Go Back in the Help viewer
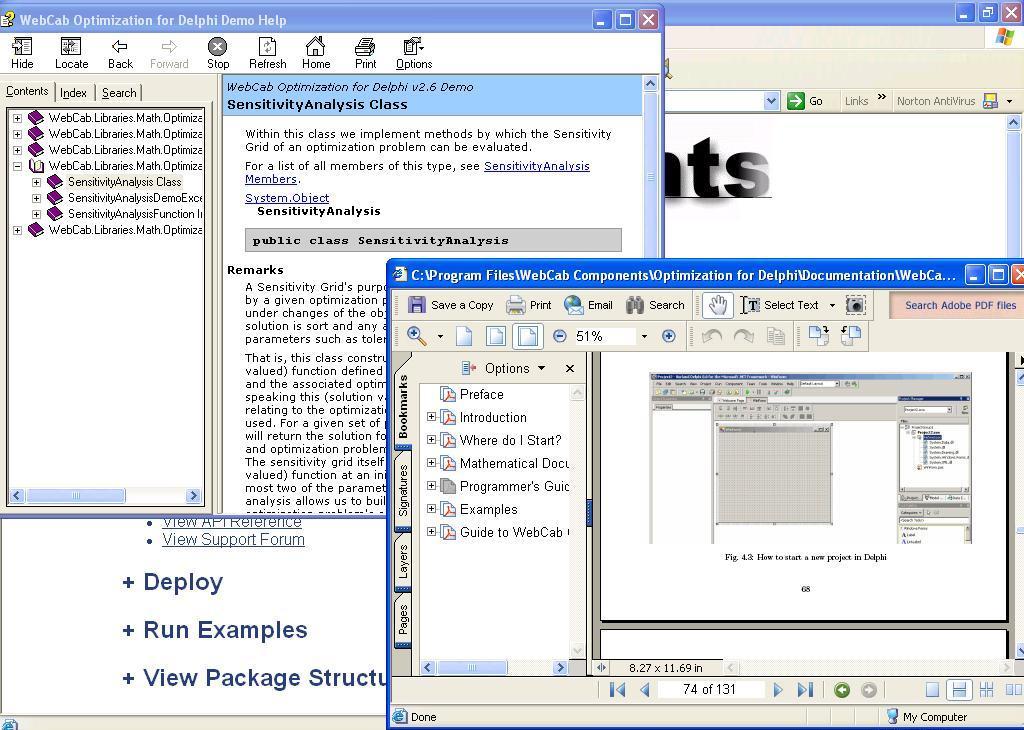Image resolution: width=1024 pixels, height=730 pixels. coord(120,54)
